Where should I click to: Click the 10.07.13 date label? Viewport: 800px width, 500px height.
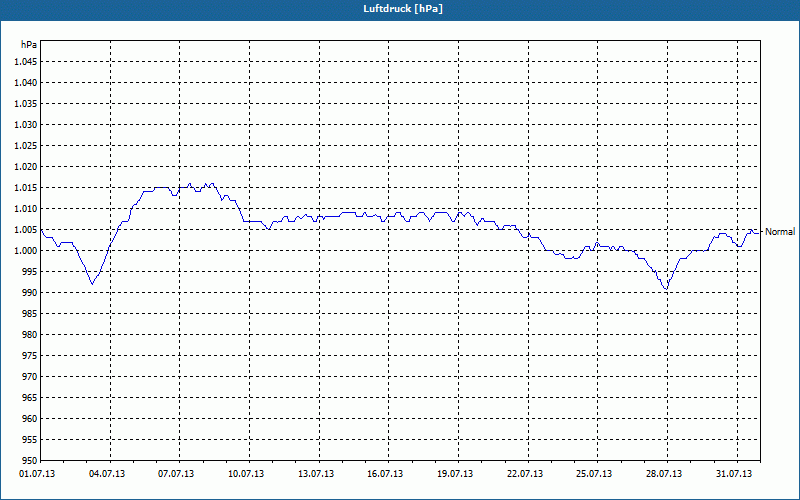point(246,474)
